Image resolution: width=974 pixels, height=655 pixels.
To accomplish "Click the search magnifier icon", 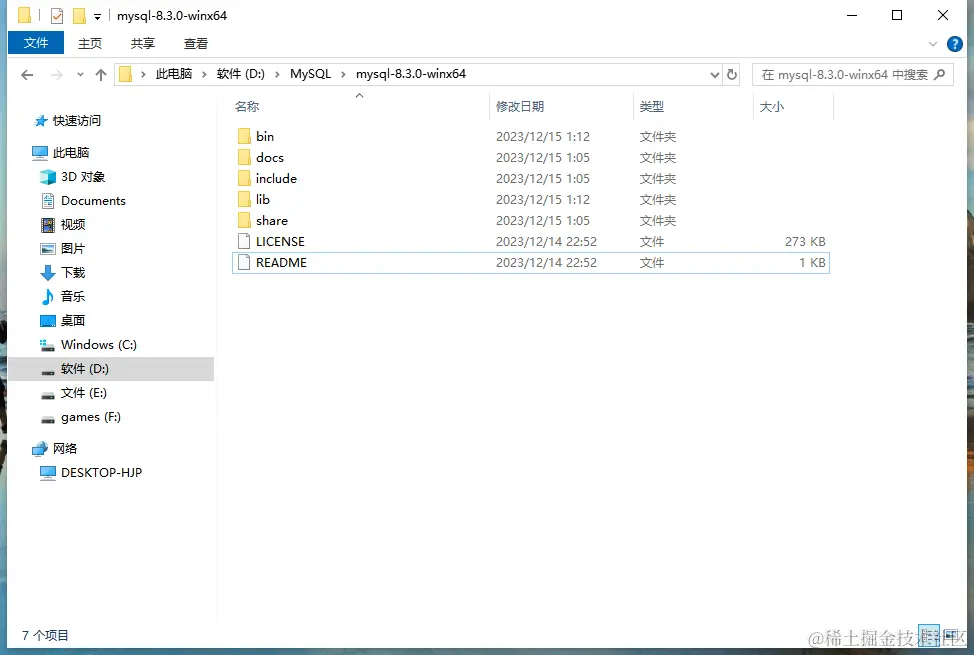I will [x=939, y=75].
